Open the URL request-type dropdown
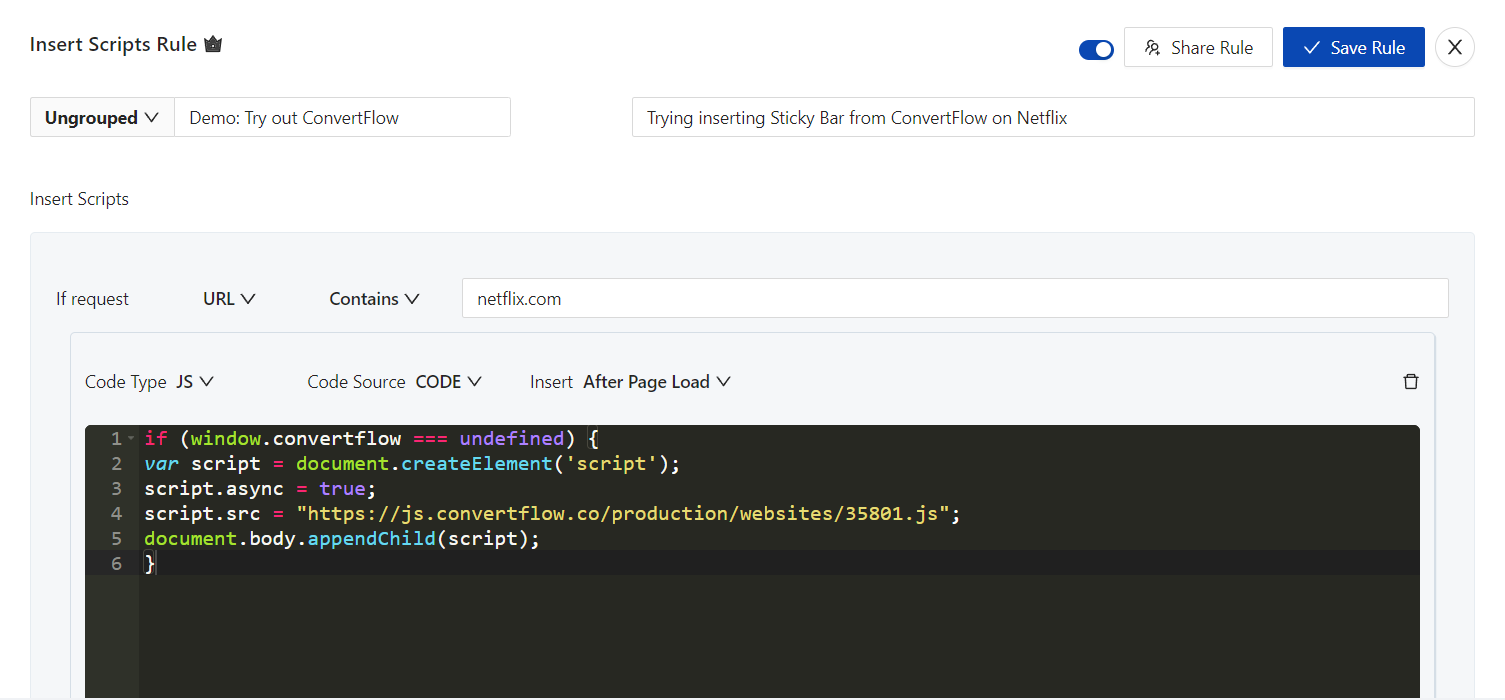Image resolution: width=1505 pixels, height=700 pixels. [229, 299]
